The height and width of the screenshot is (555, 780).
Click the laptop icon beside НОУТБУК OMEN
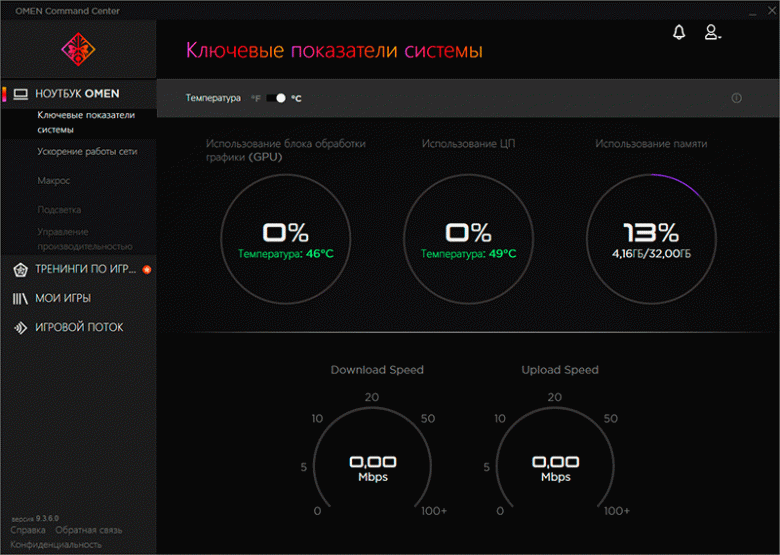(x=20, y=94)
